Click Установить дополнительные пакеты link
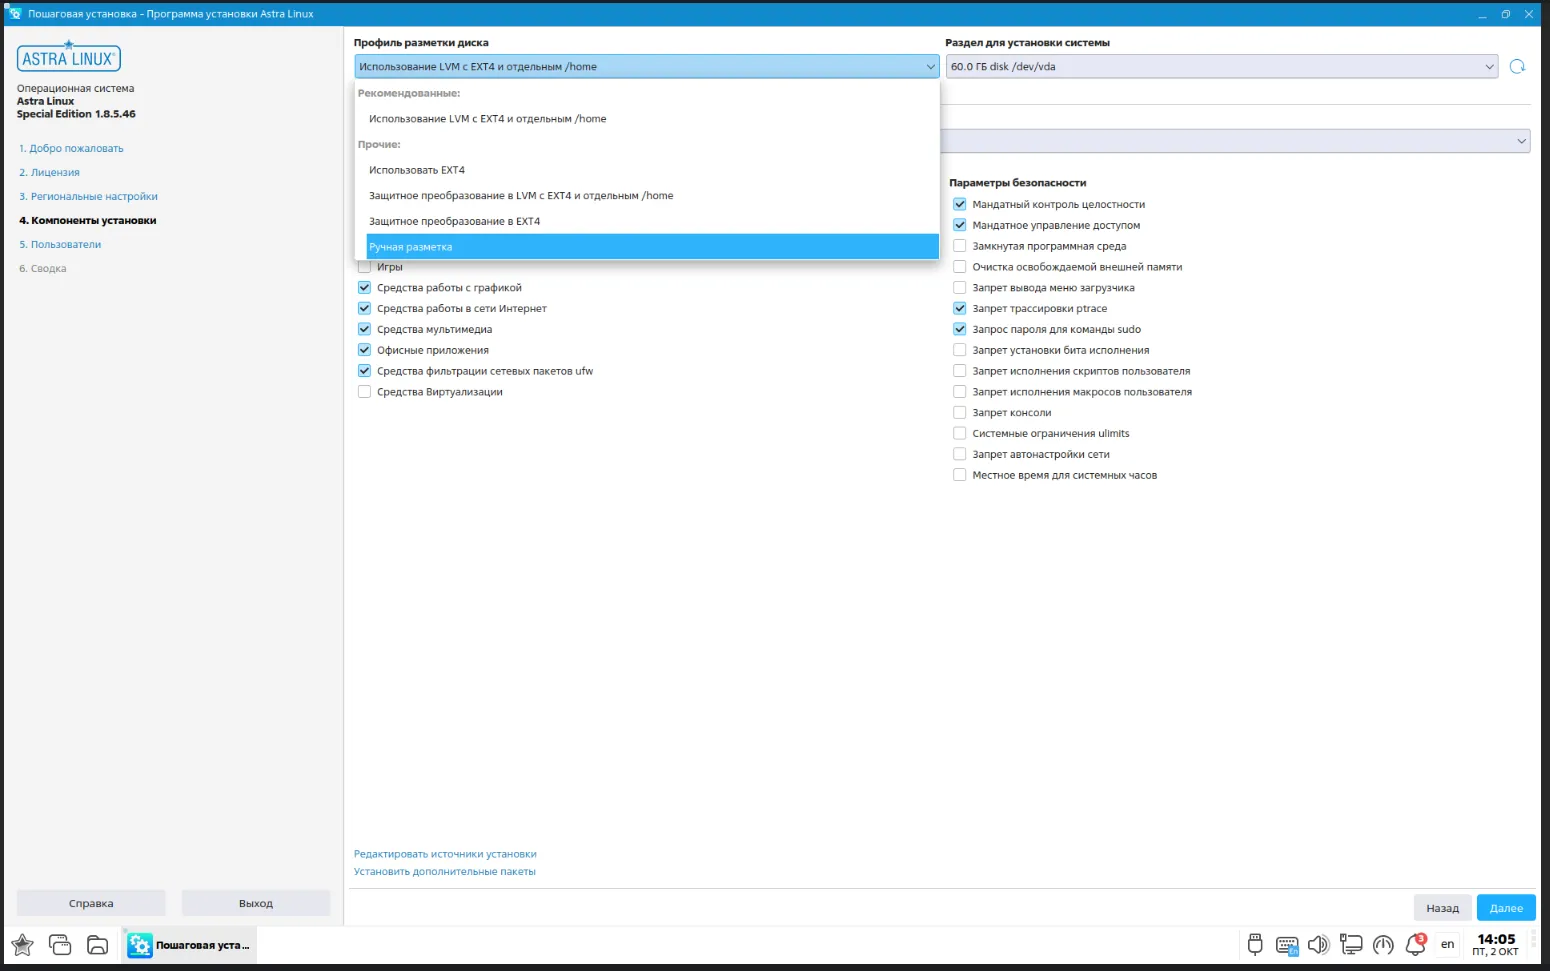Viewport: 1550px width, 971px height. pos(445,872)
